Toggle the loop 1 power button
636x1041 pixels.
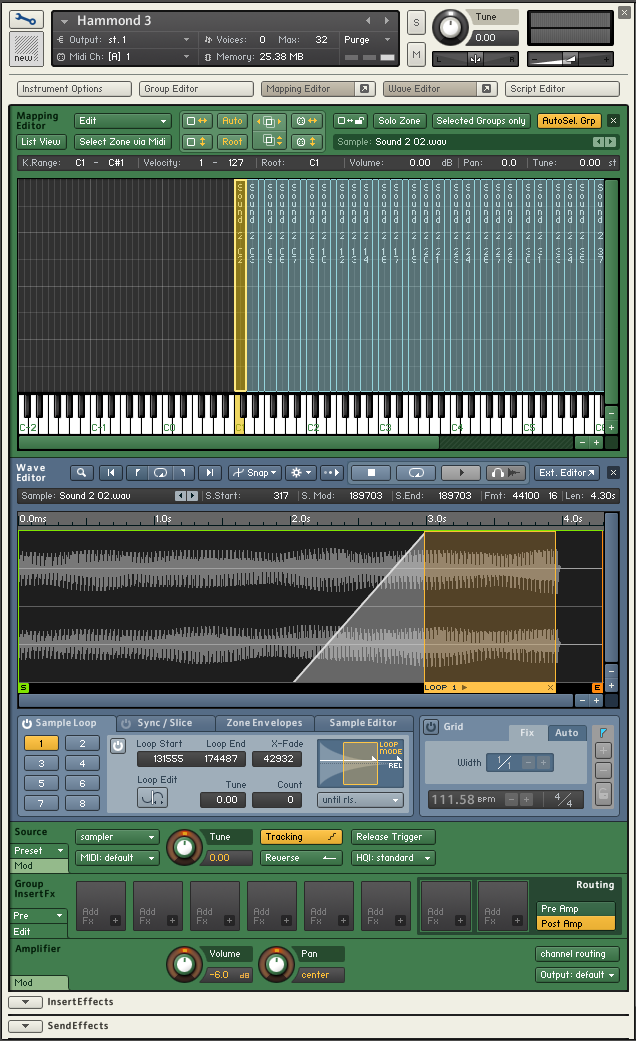point(118,746)
